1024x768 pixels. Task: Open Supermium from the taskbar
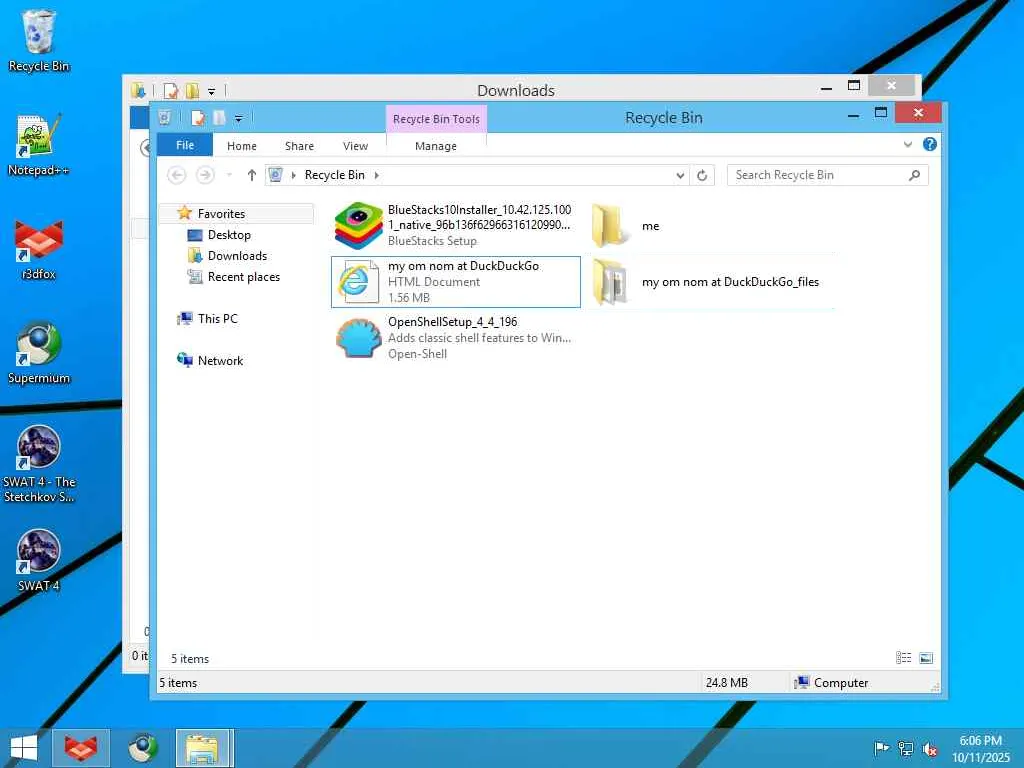(x=142, y=748)
